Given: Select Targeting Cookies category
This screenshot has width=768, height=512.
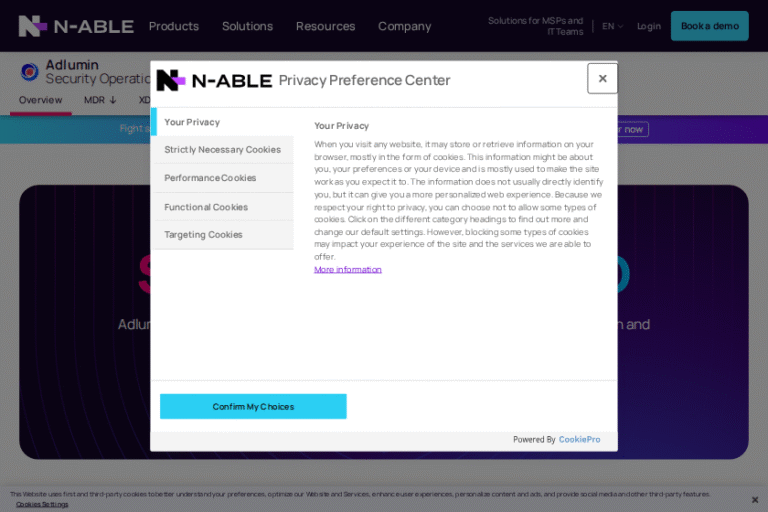Looking at the screenshot, I should 203,235.
